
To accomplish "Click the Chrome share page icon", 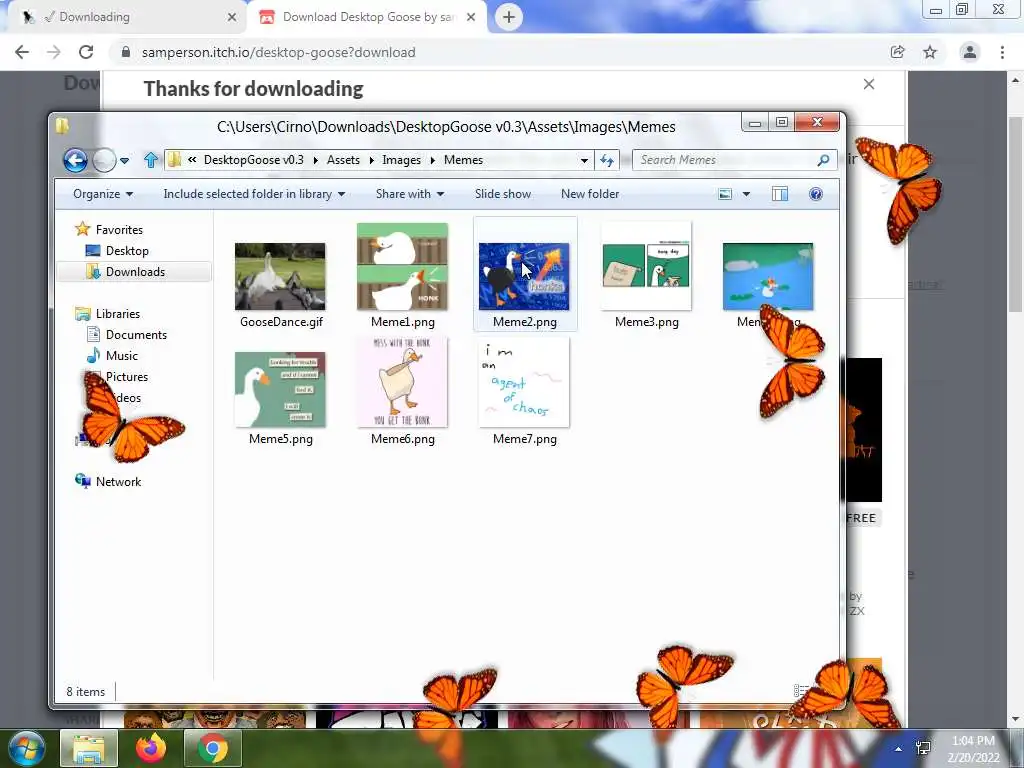I will coord(897,52).
